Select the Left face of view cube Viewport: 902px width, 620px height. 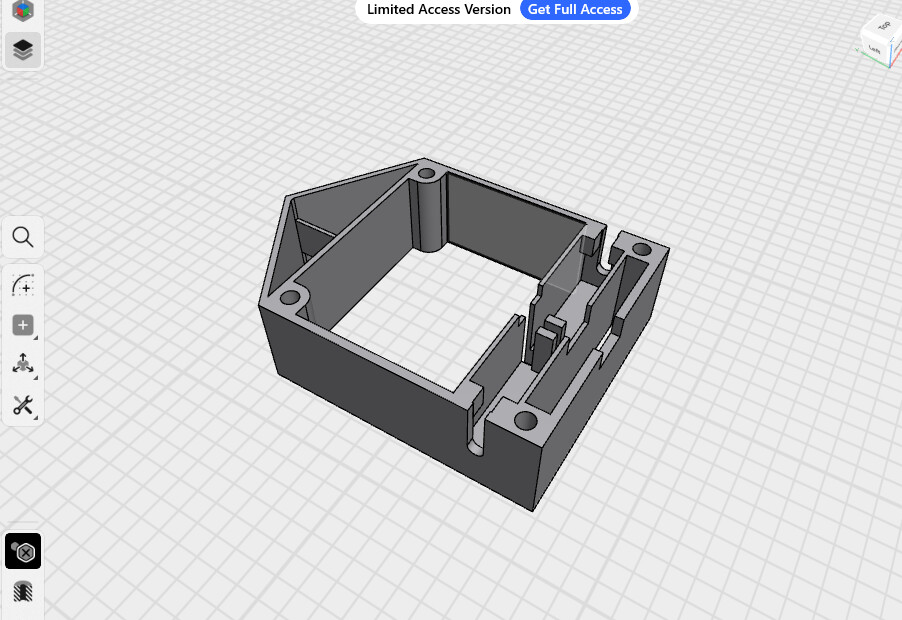(874, 49)
